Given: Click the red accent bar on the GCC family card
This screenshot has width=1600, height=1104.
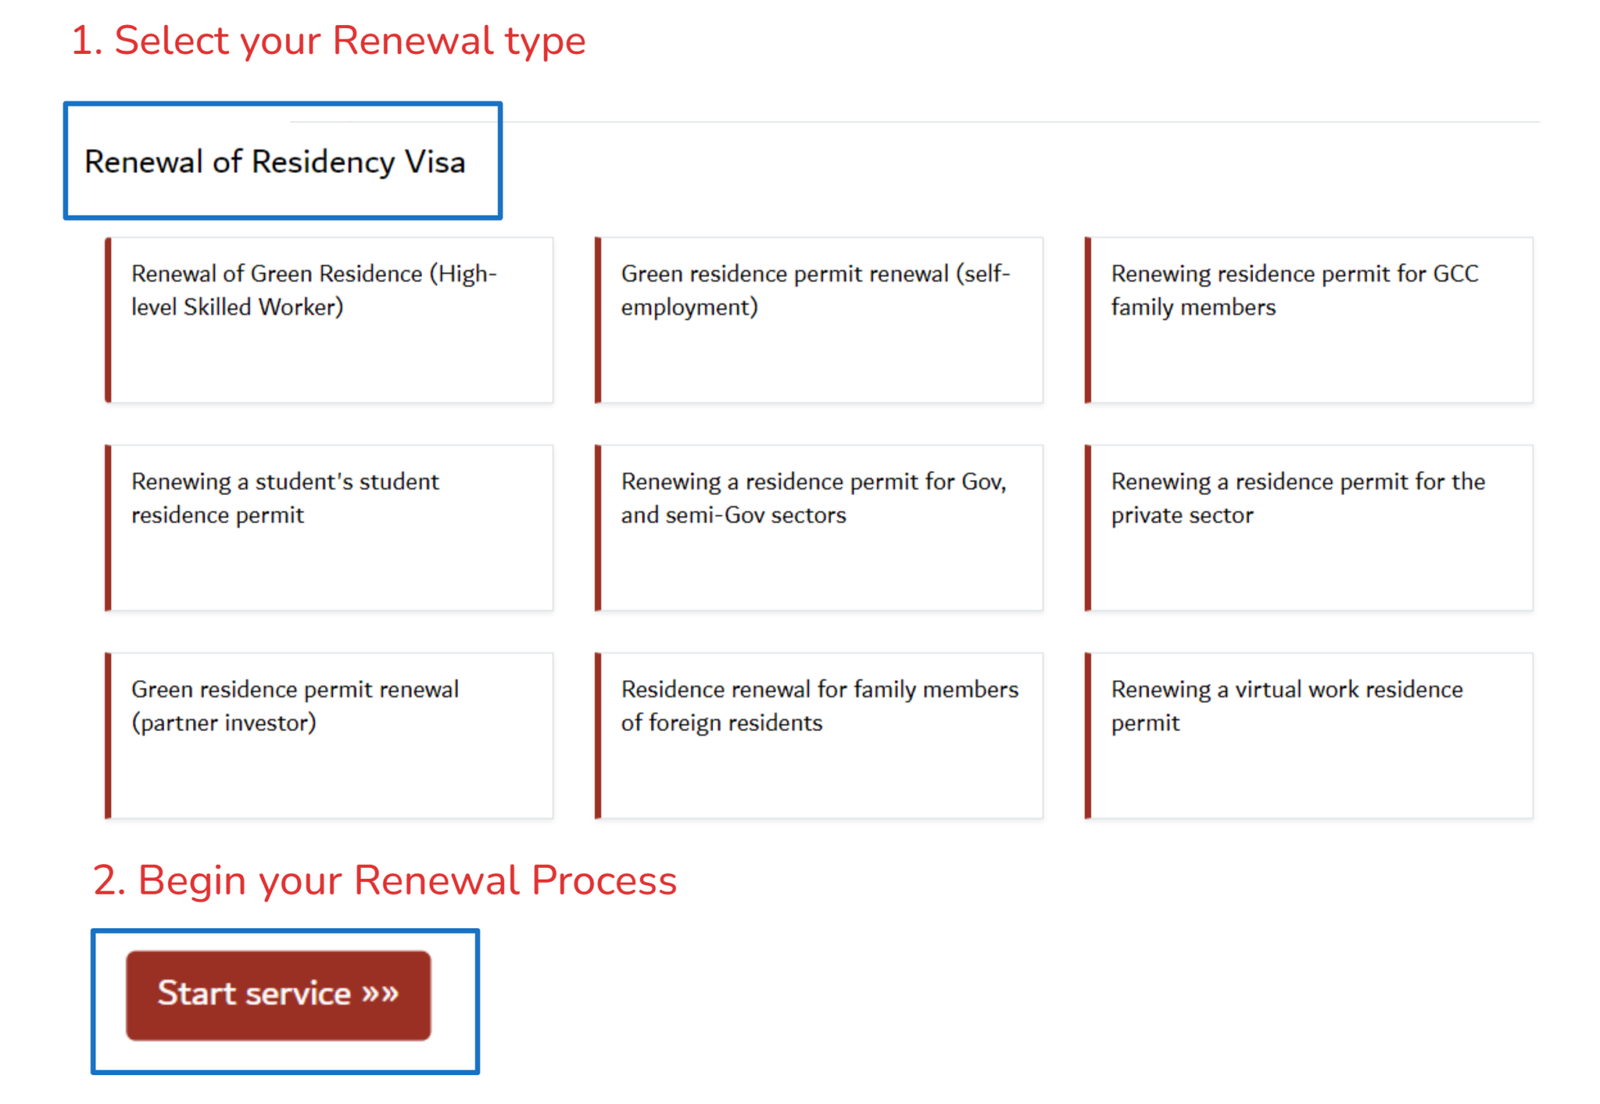Looking at the screenshot, I should (1089, 320).
